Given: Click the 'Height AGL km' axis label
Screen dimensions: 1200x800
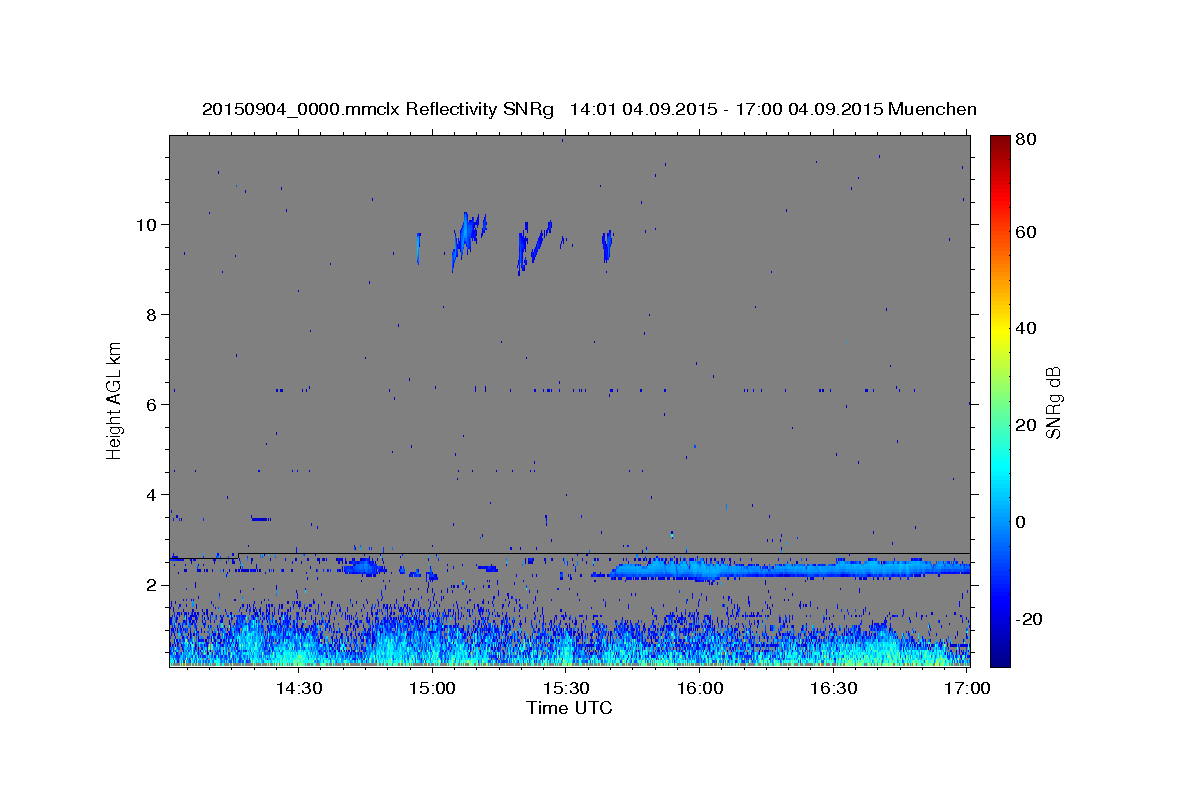Looking at the screenshot, I should 115,400.
